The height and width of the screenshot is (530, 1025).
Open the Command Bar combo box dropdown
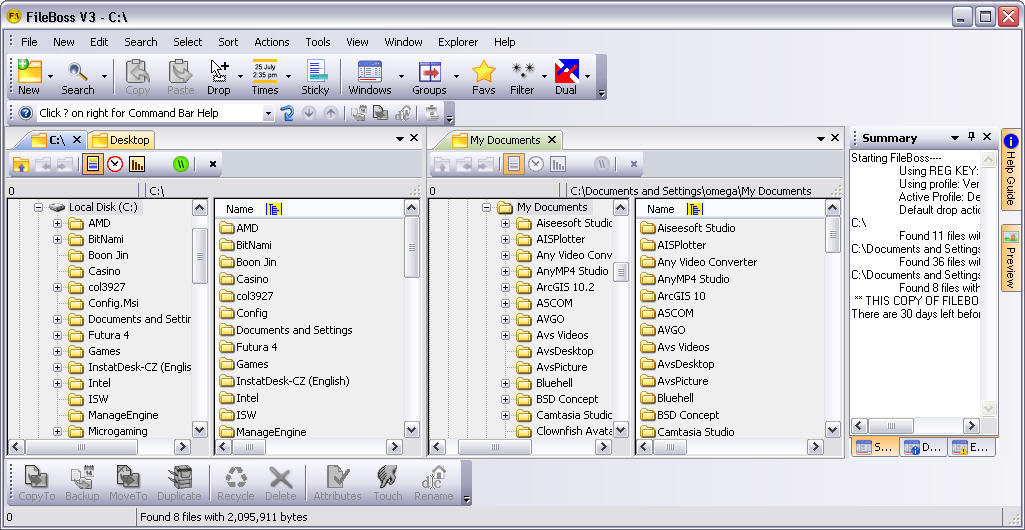click(x=267, y=114)
